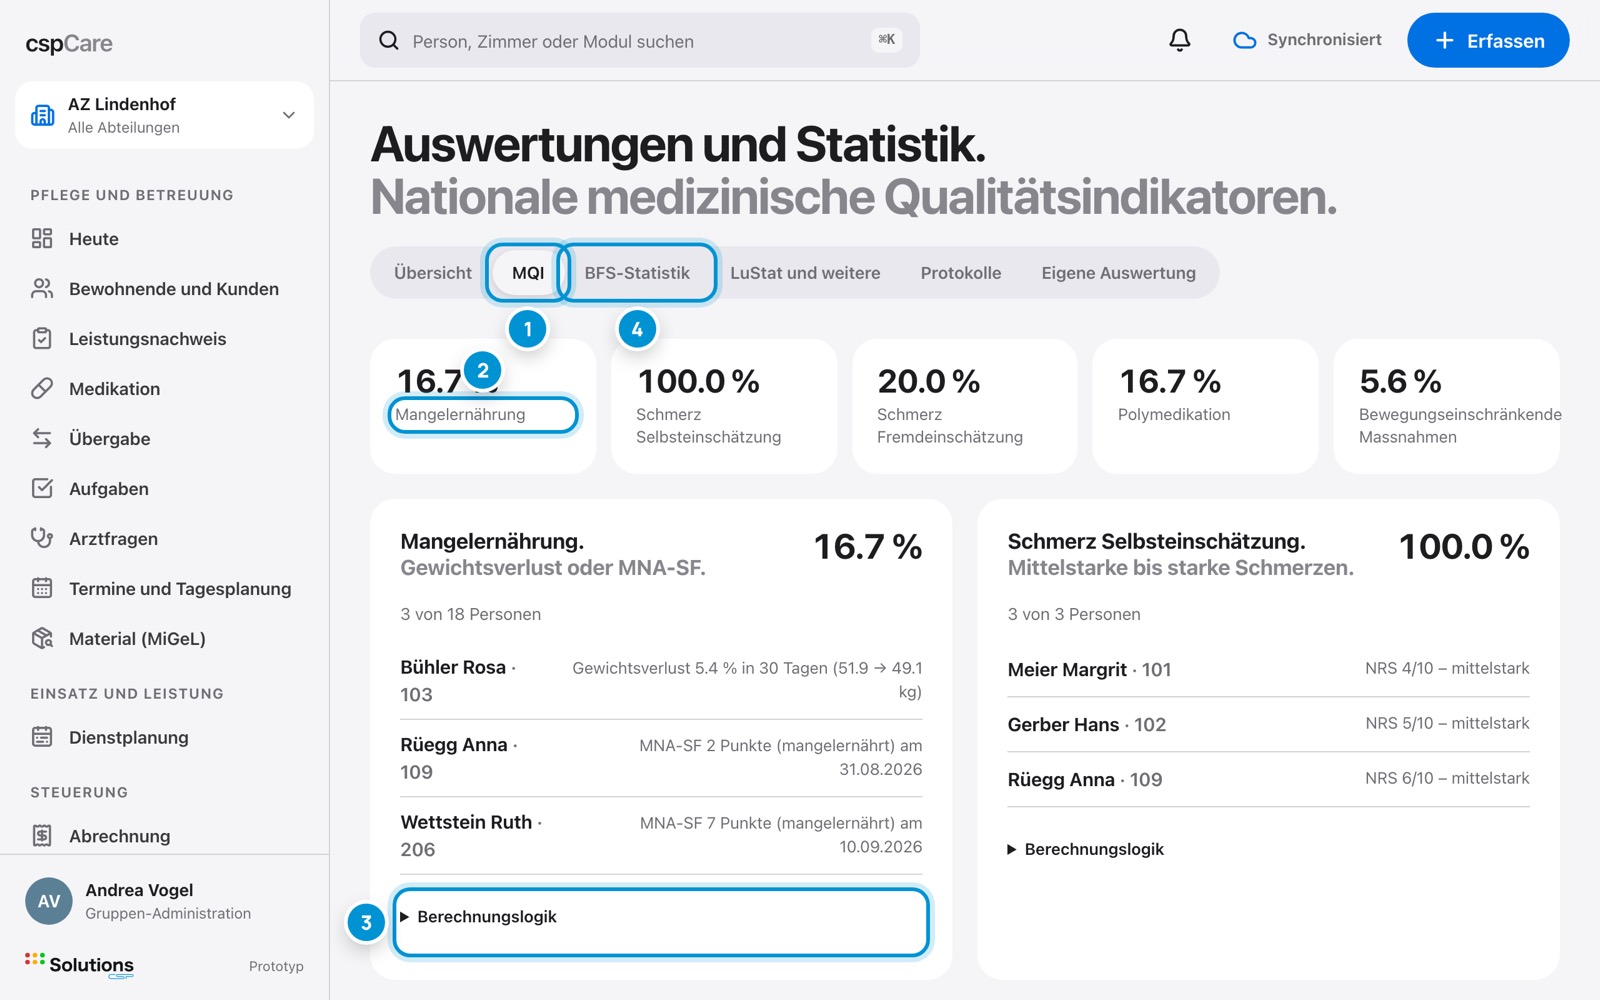Click the Abrechnung invoice icon
Viewport: 1600px width, 1000px height.
(42, 835)
